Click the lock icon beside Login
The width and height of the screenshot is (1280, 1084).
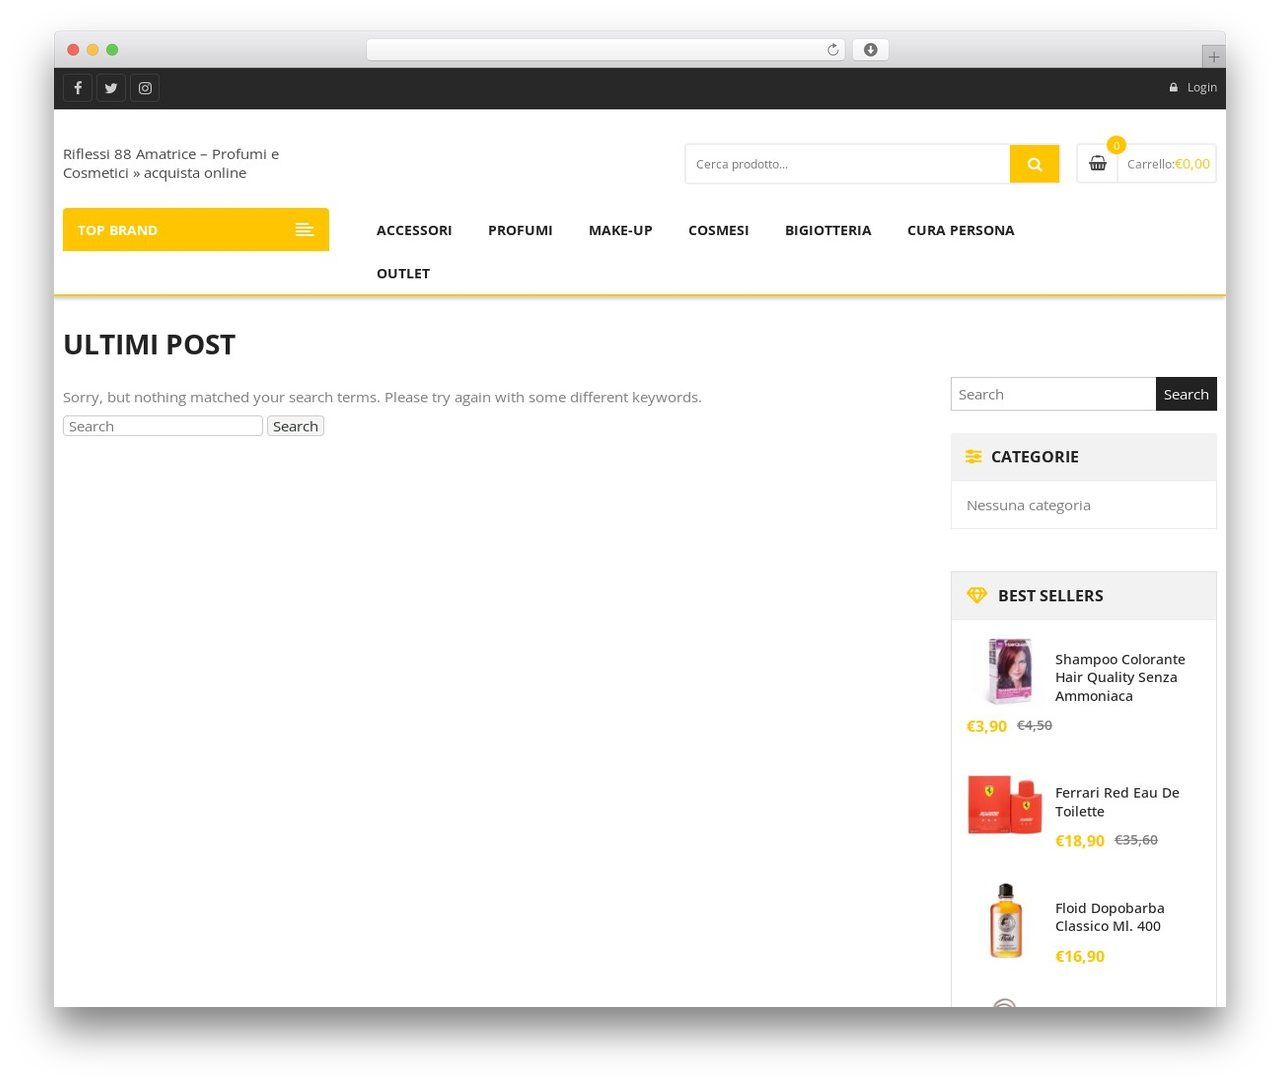(1174, 88)
